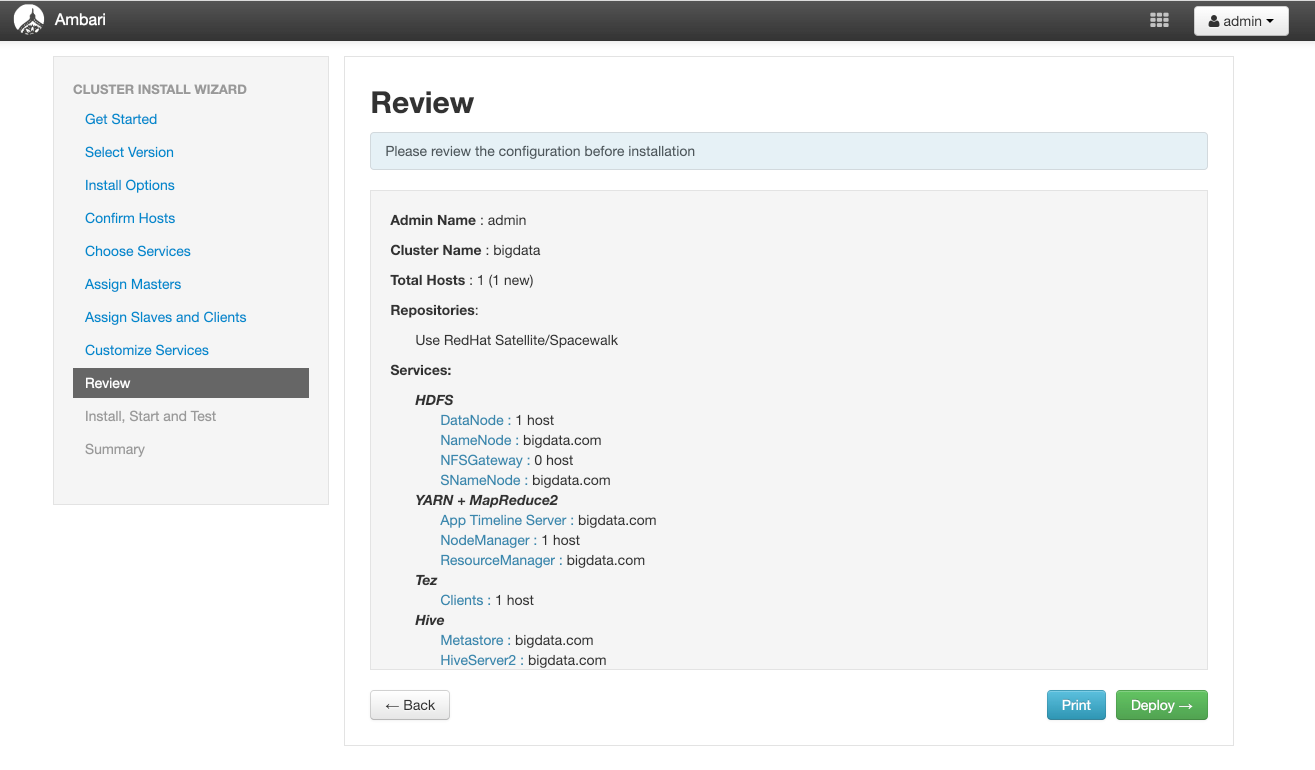Open the App Timeline Server link
Screen dimensions: 1315x770
click(503, 520)
